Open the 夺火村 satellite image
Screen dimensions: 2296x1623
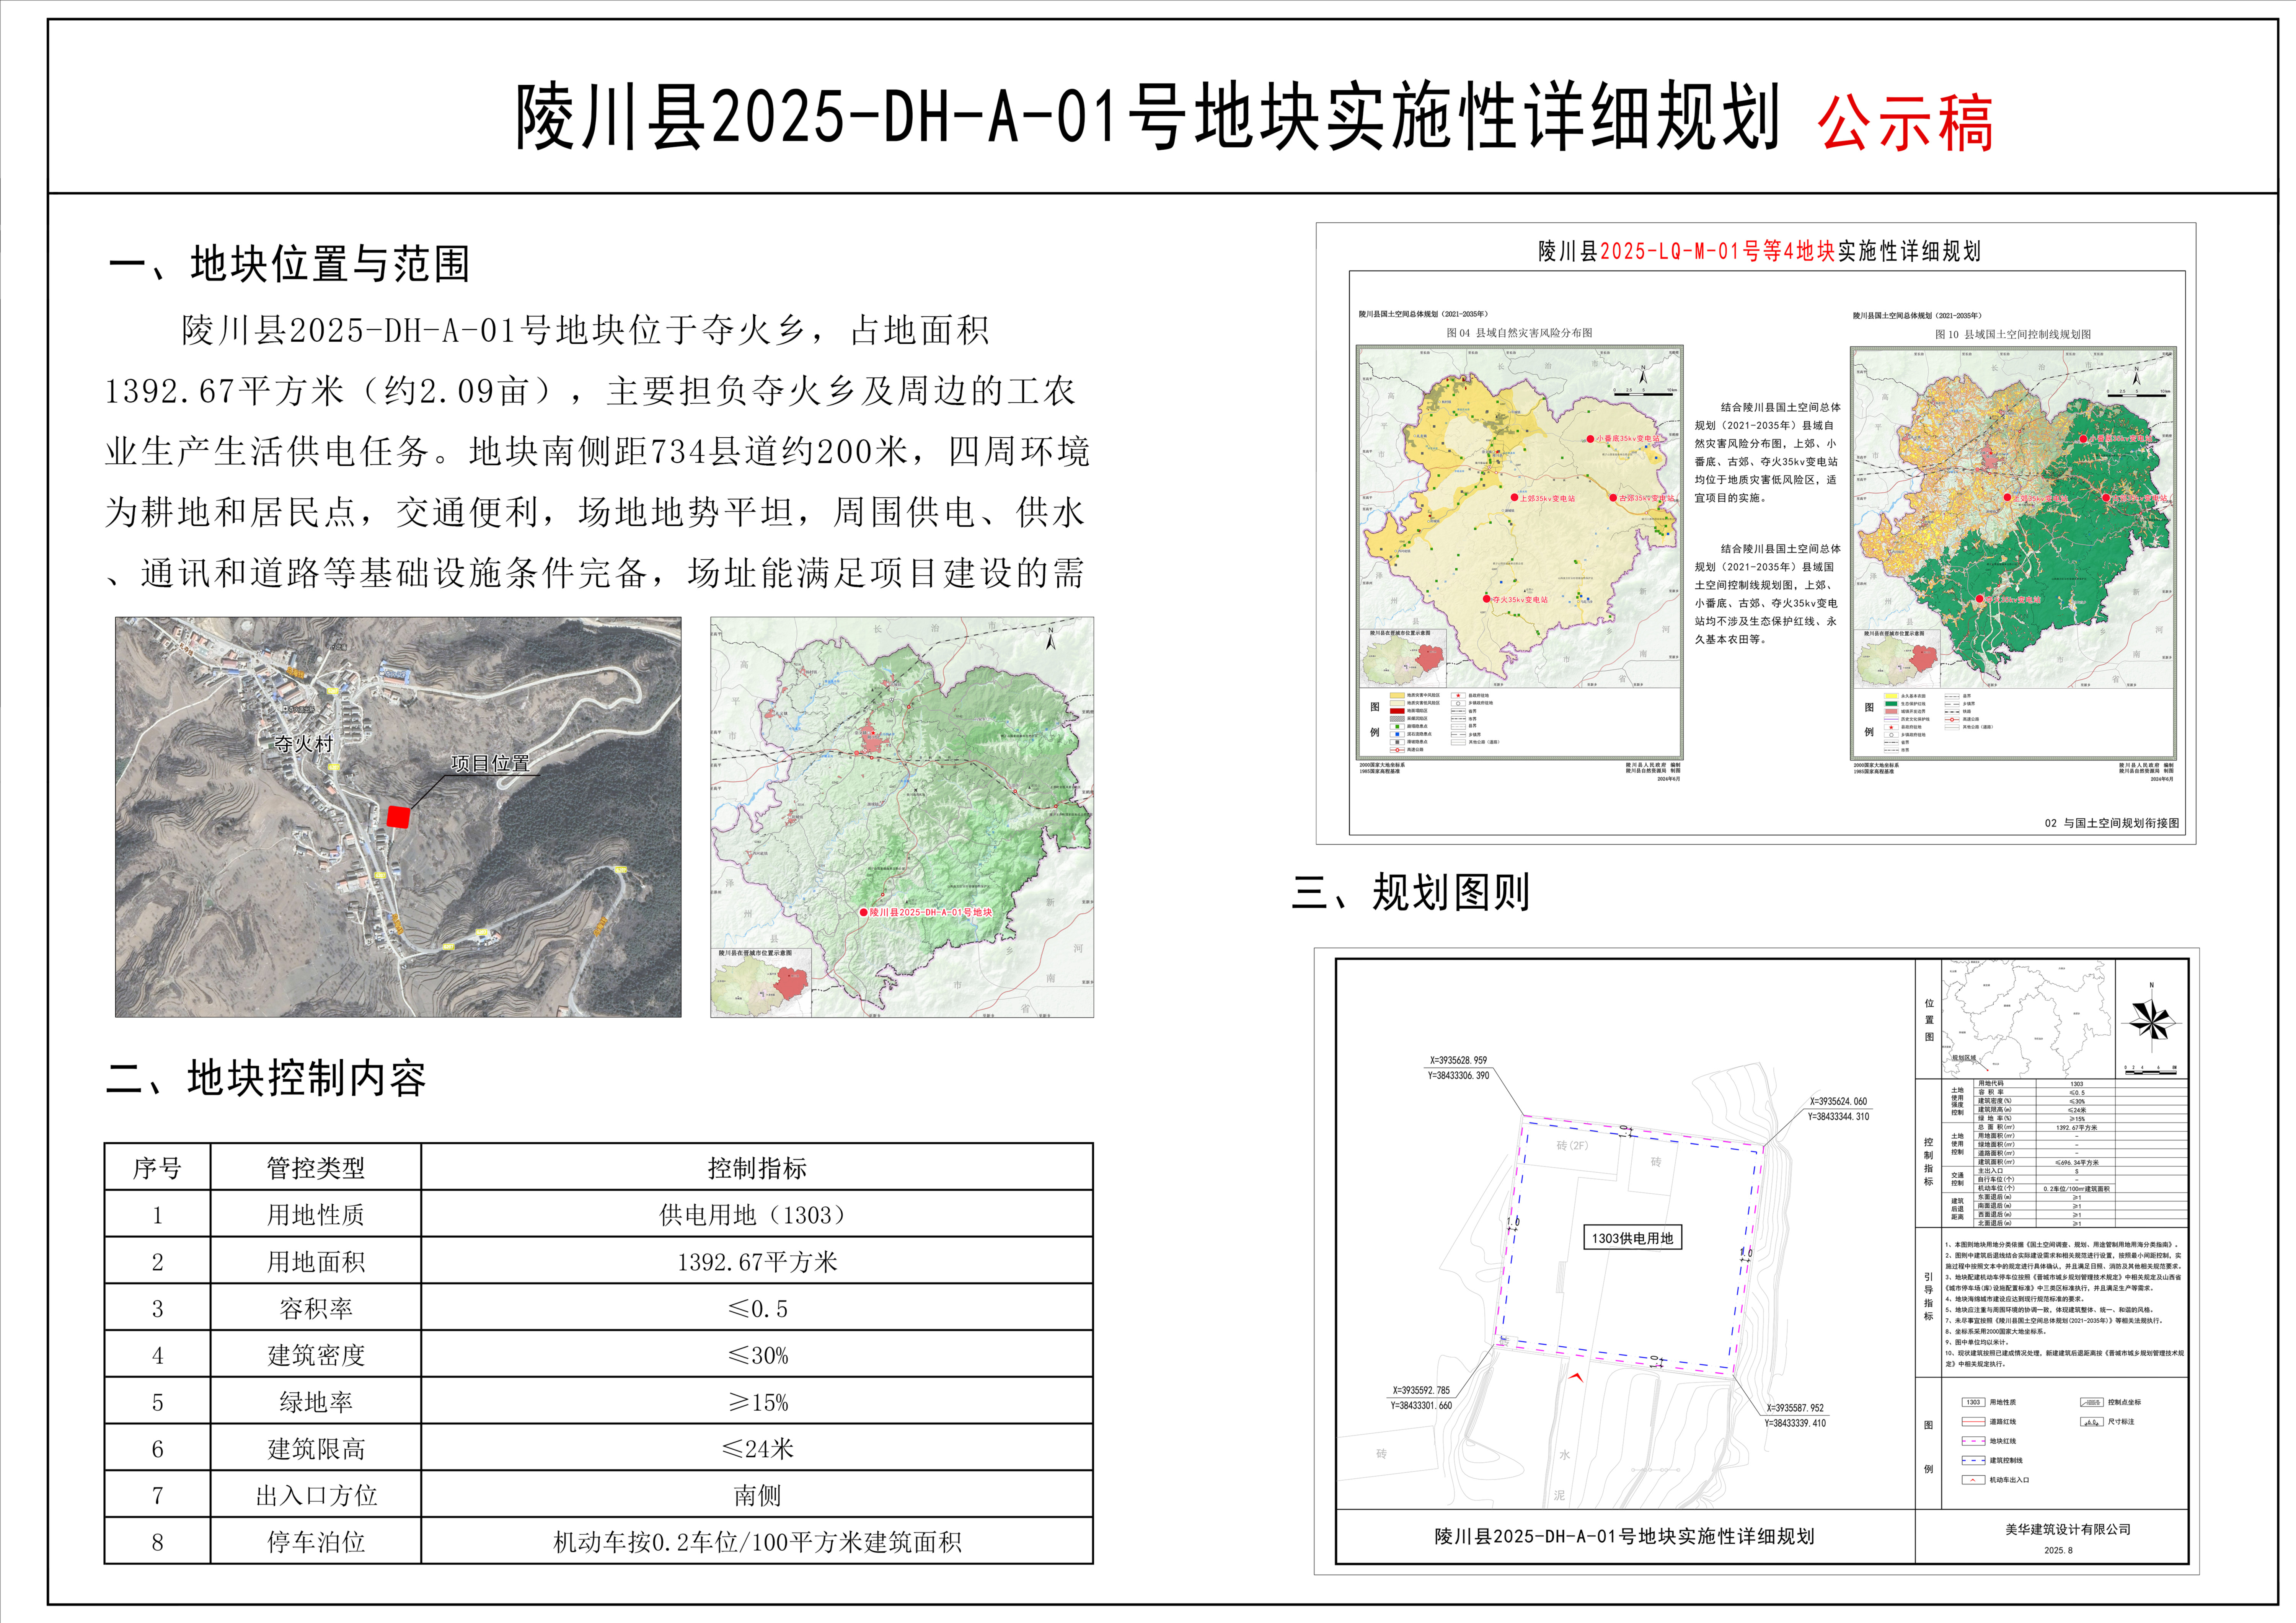pyautogui.click(x=398, y=817)
